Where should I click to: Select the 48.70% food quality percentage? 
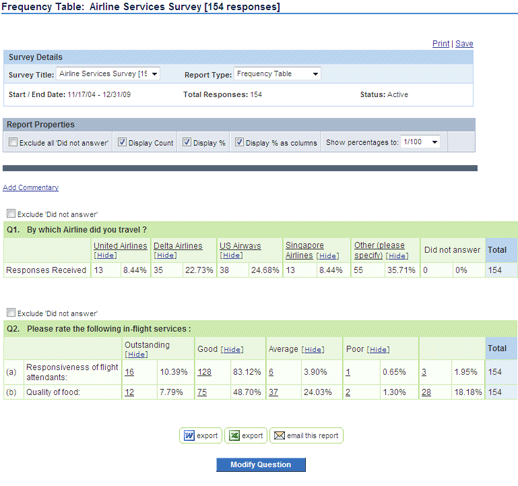(247, 392)
